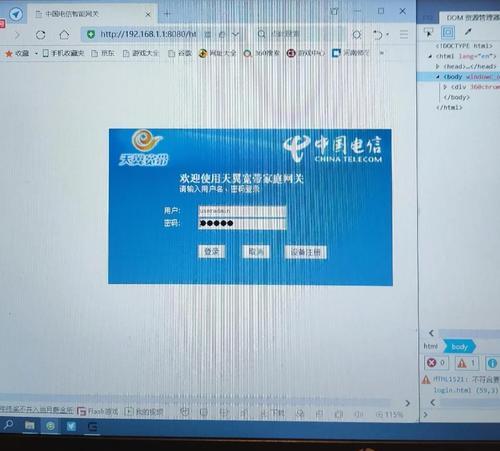Screen dimensions: 500x451
Task: Close the 中国电信智能网关 tab
Action: [x=148, y=14]
